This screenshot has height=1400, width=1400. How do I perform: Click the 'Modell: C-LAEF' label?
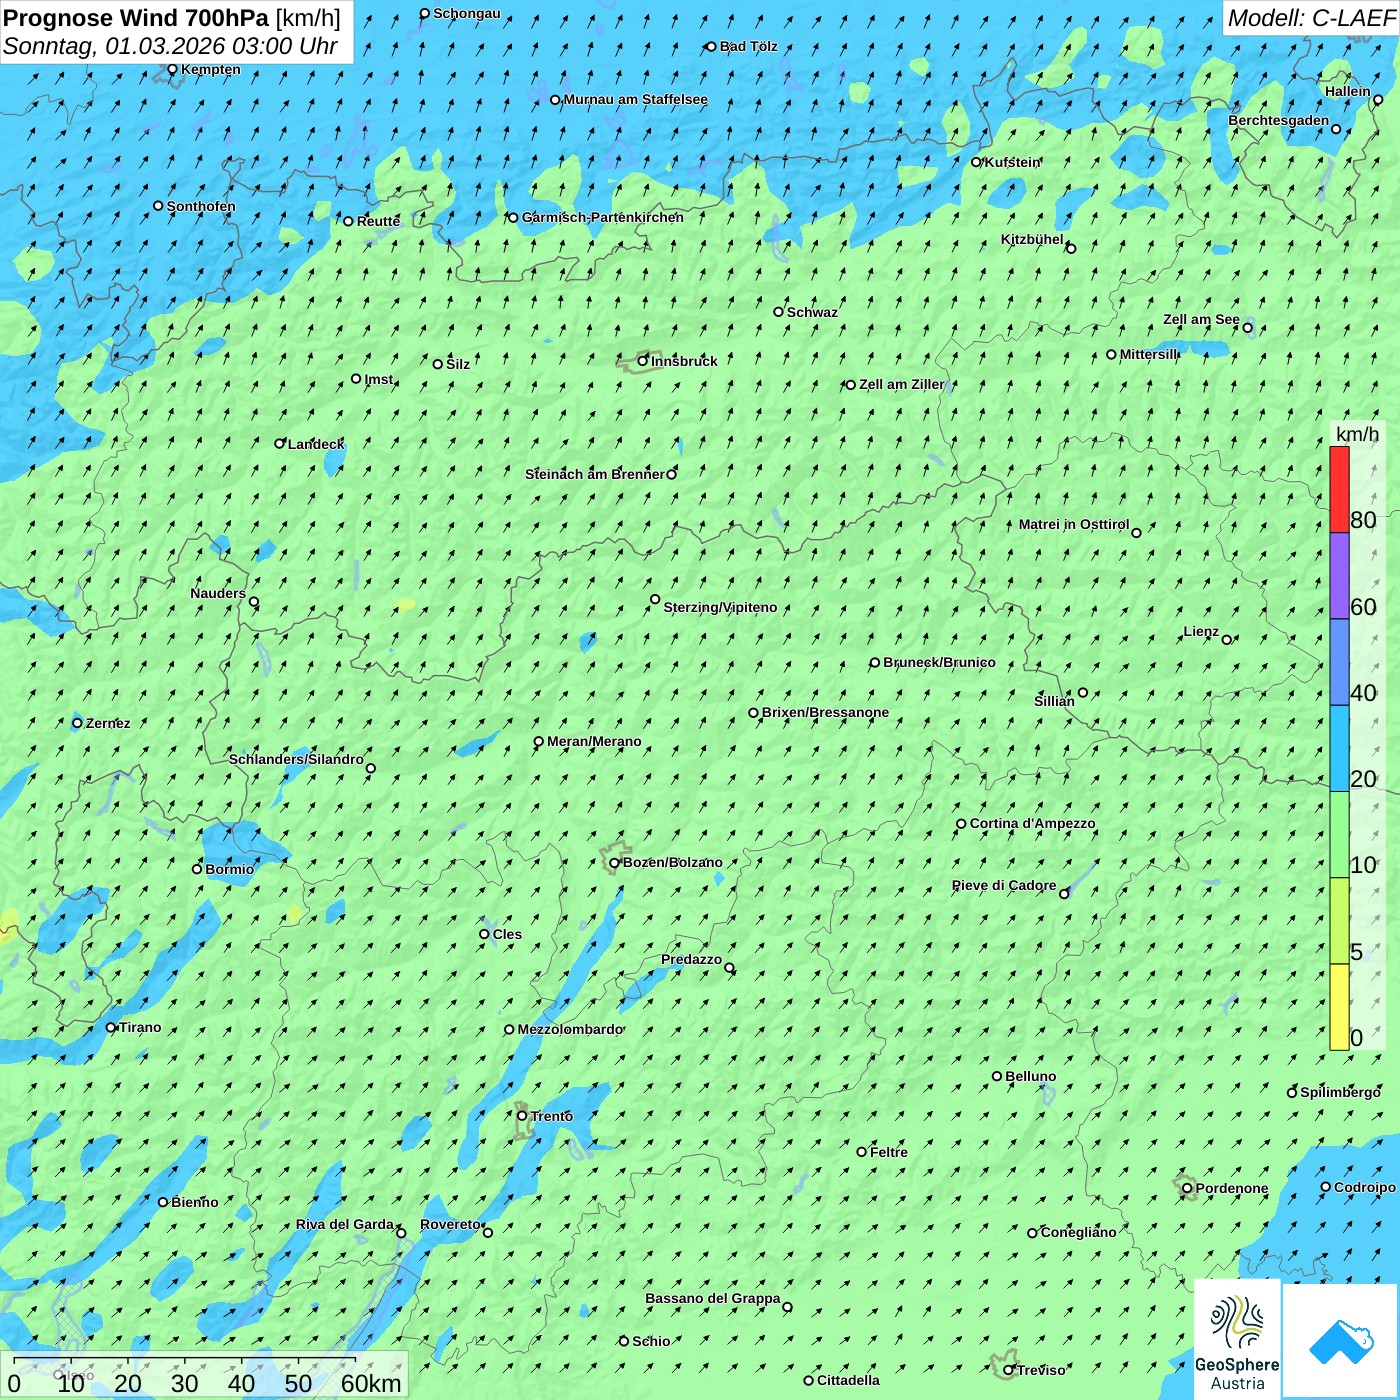1310,18
